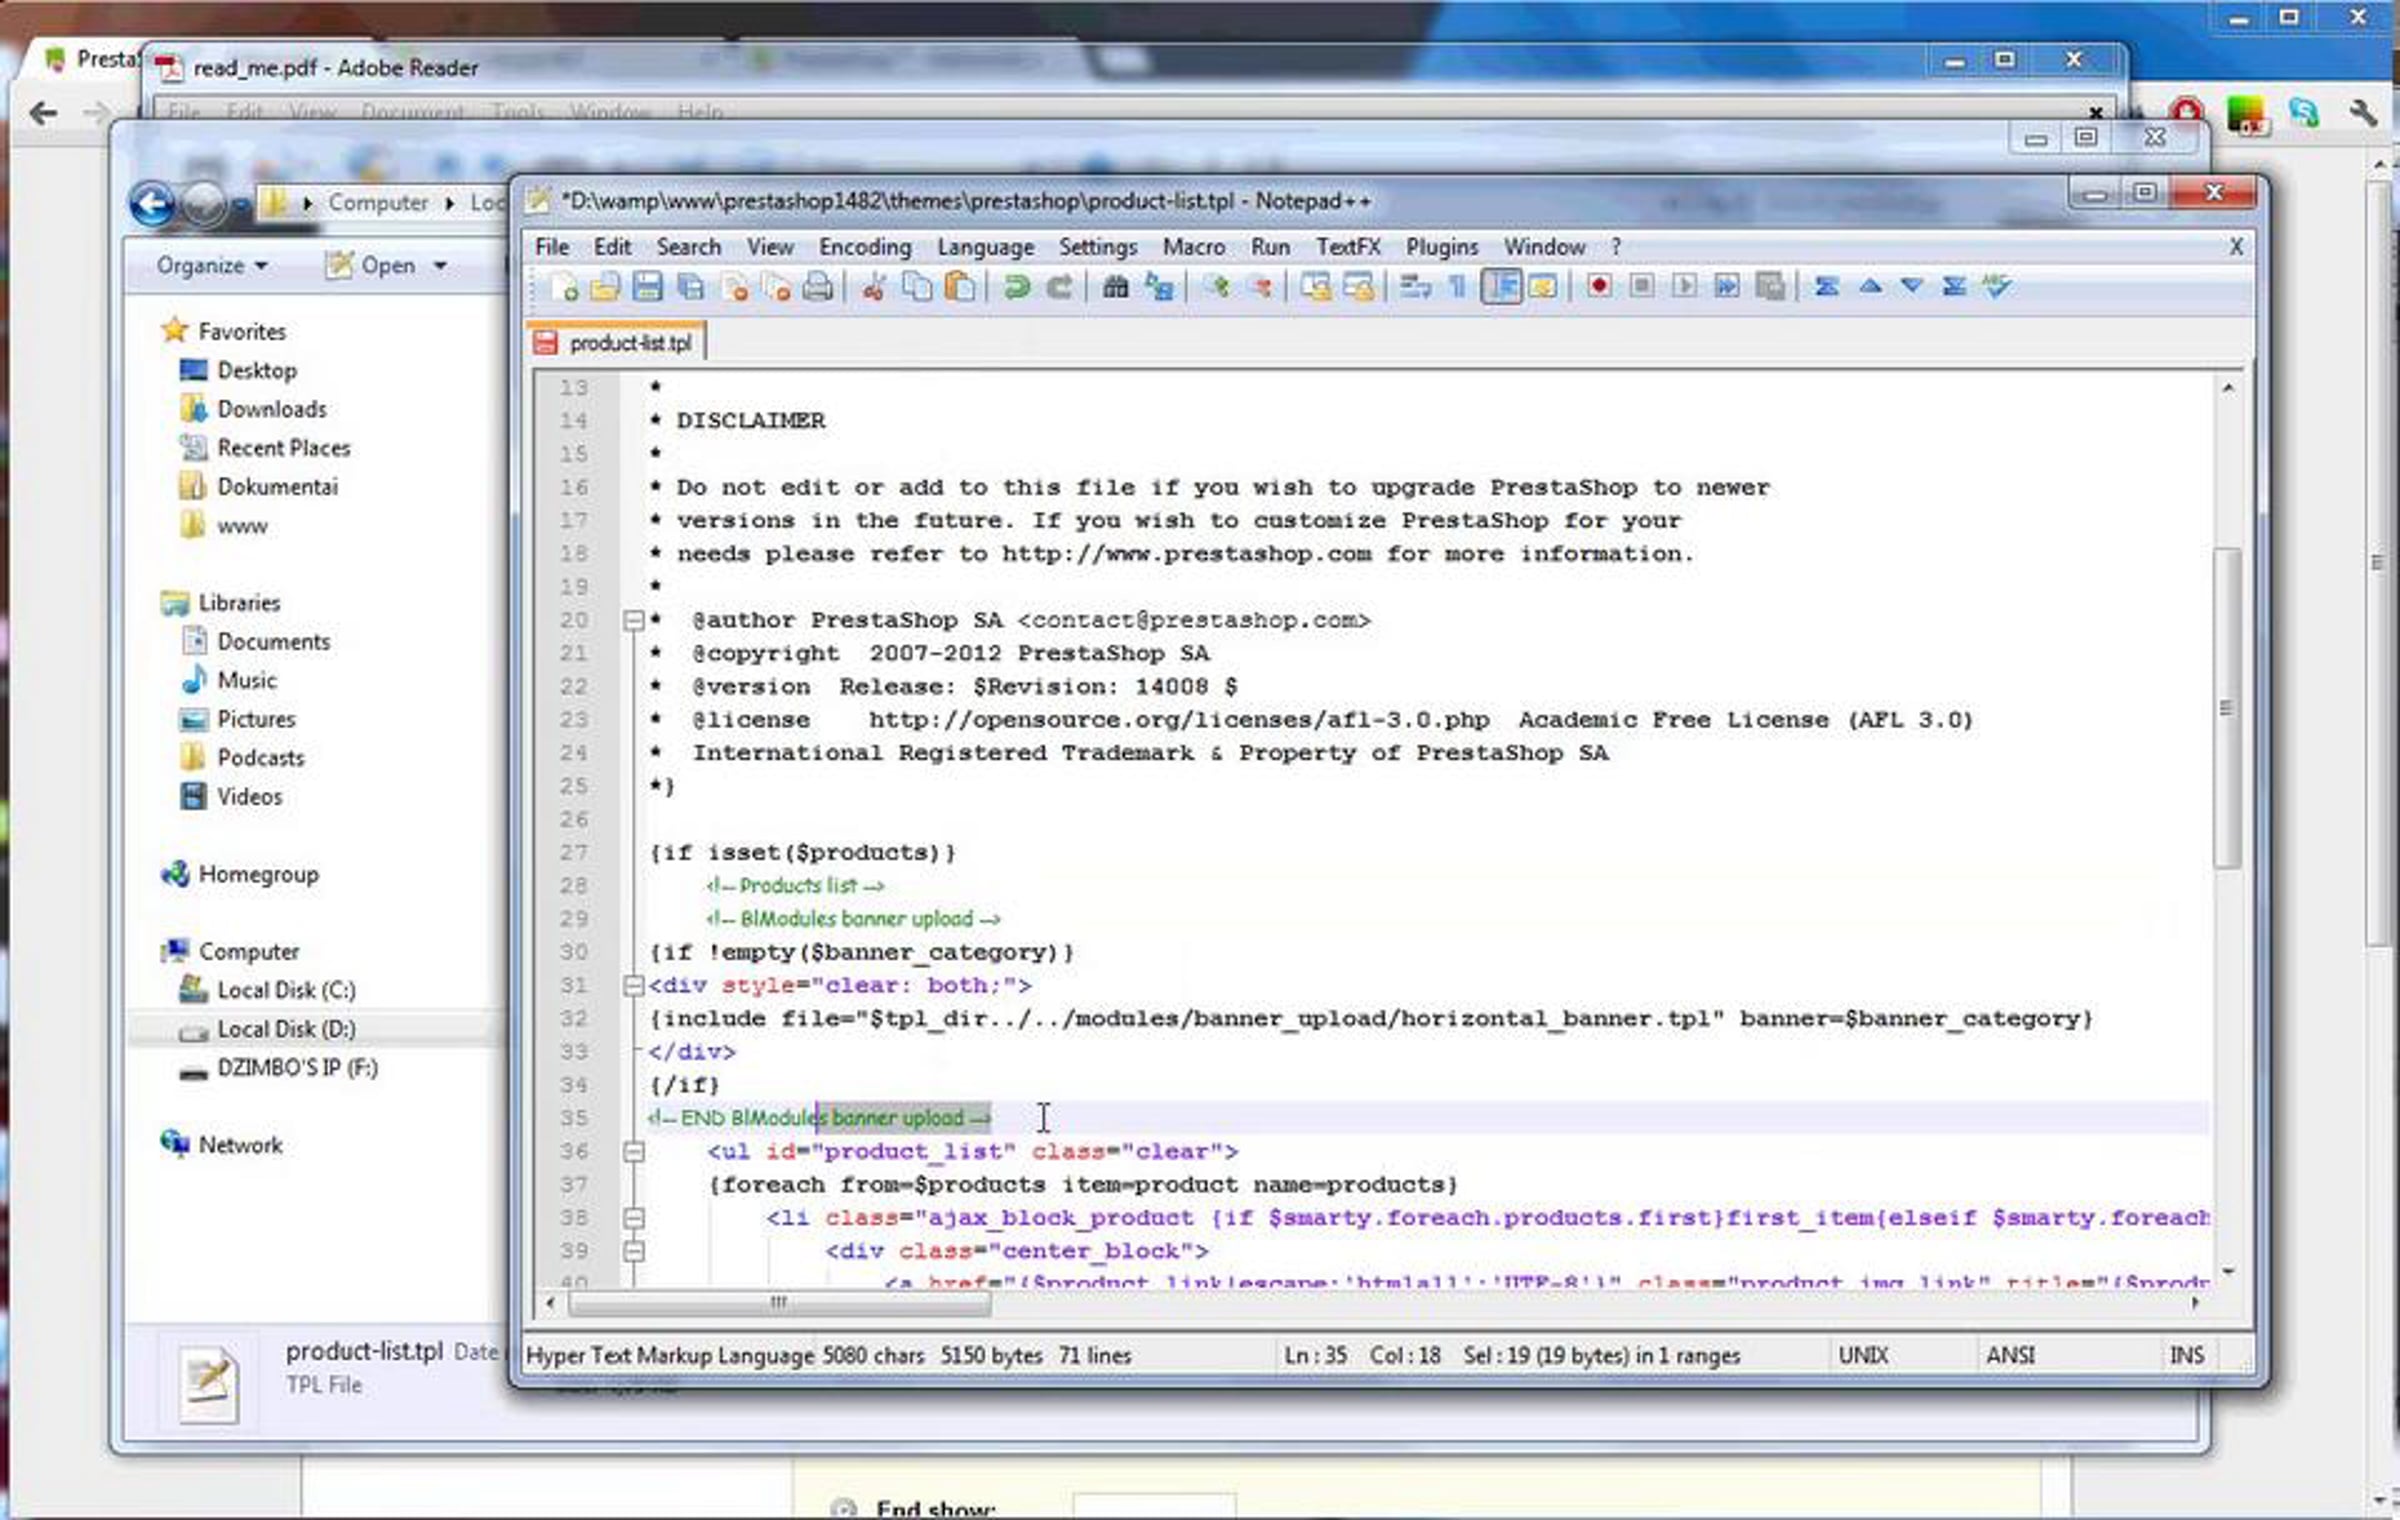This screenshot has height=1520, width=2400.
Task: Click the Zoom In toolbar icon
Action: coord(1216,288)
